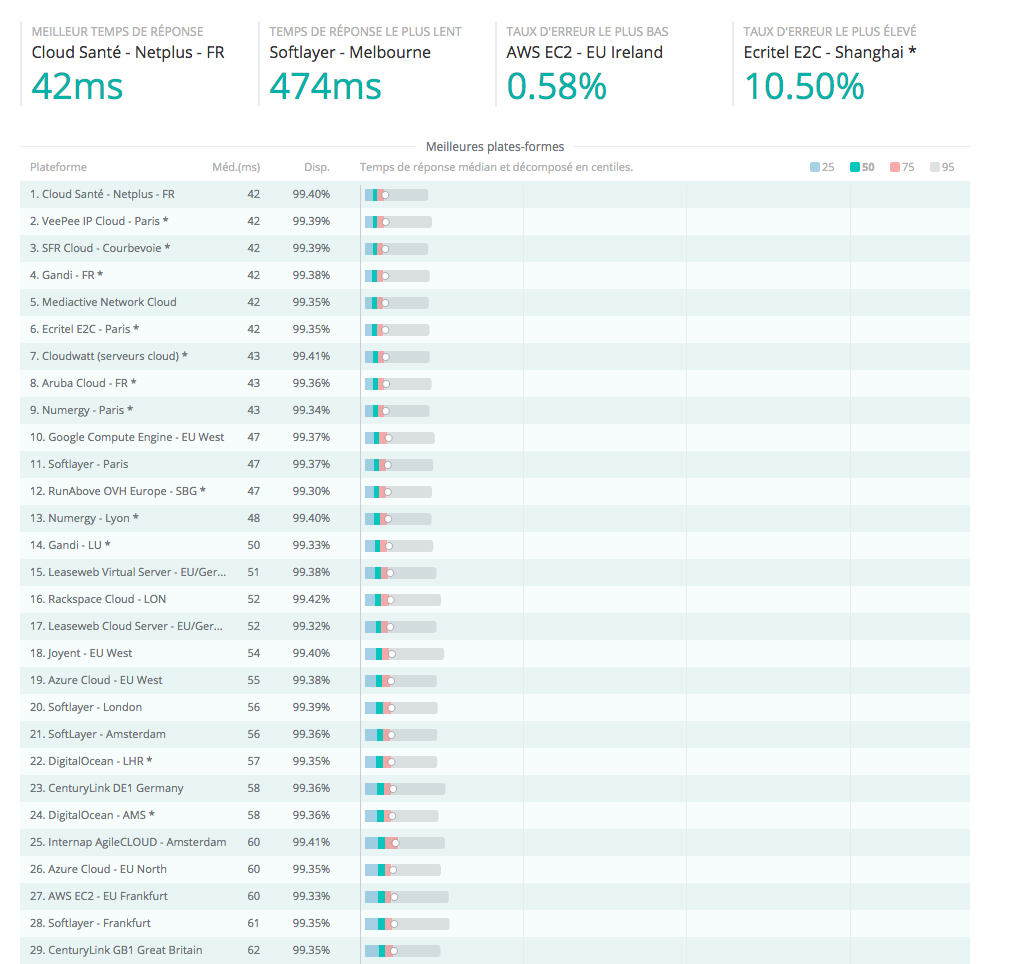Select row Internap AgileCLOUD - Amsterdam
The height and width of the screenshot is (964, 1017).
(495, 843)
